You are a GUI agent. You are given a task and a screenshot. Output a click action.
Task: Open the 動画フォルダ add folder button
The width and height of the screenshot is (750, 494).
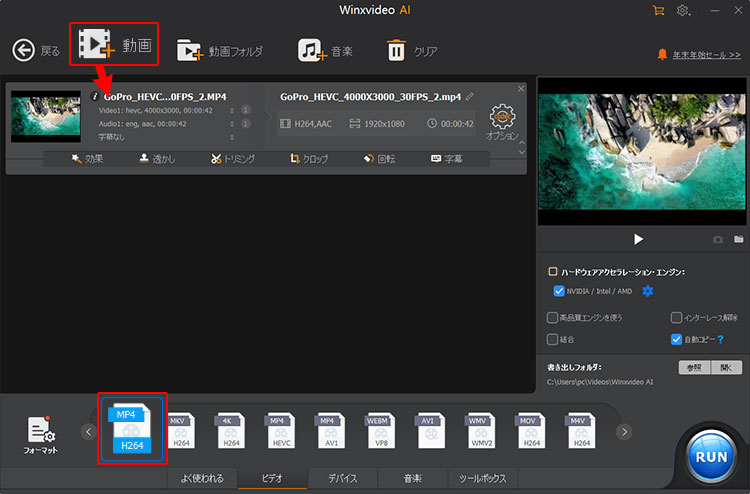(189, 49)
